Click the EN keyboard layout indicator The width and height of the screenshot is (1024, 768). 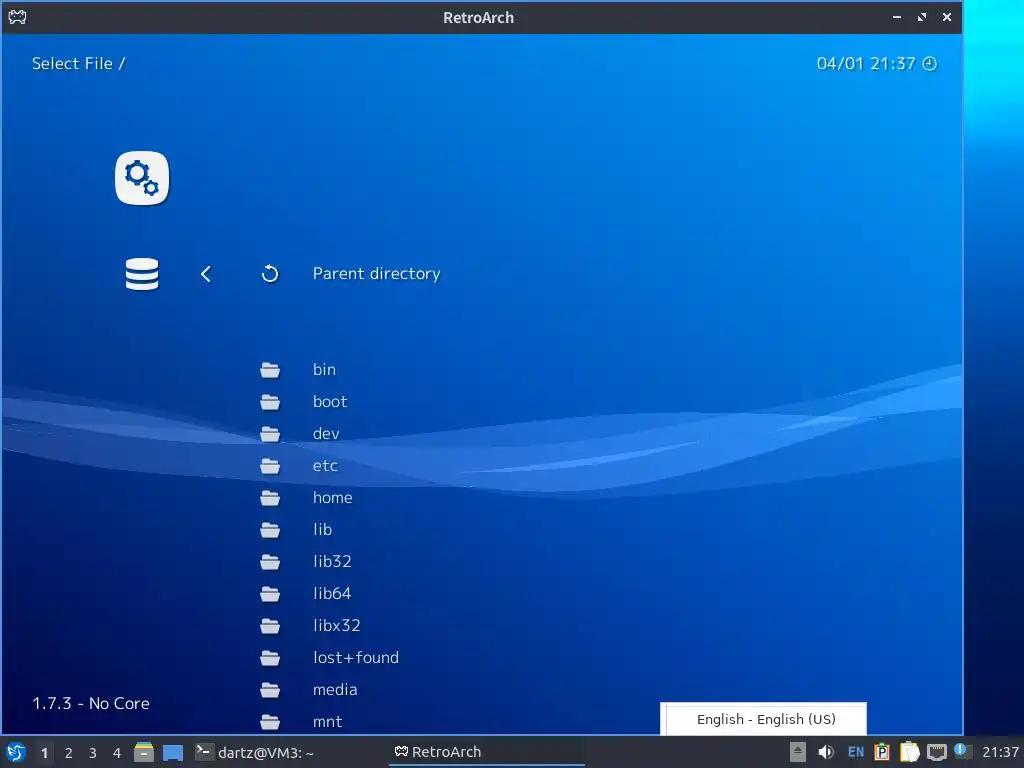pyautogui.click(x=856, y=752)
